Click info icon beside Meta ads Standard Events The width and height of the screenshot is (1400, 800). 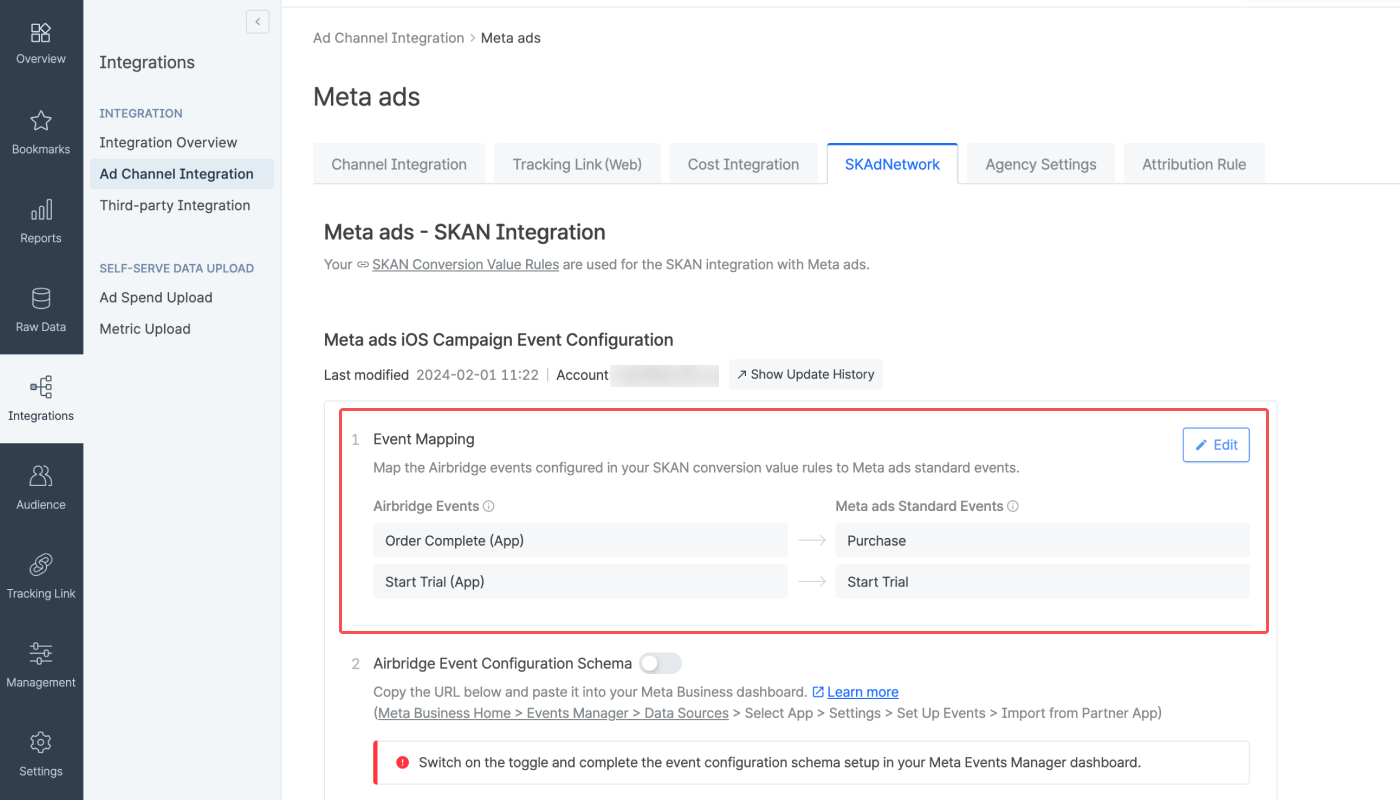1013,506
